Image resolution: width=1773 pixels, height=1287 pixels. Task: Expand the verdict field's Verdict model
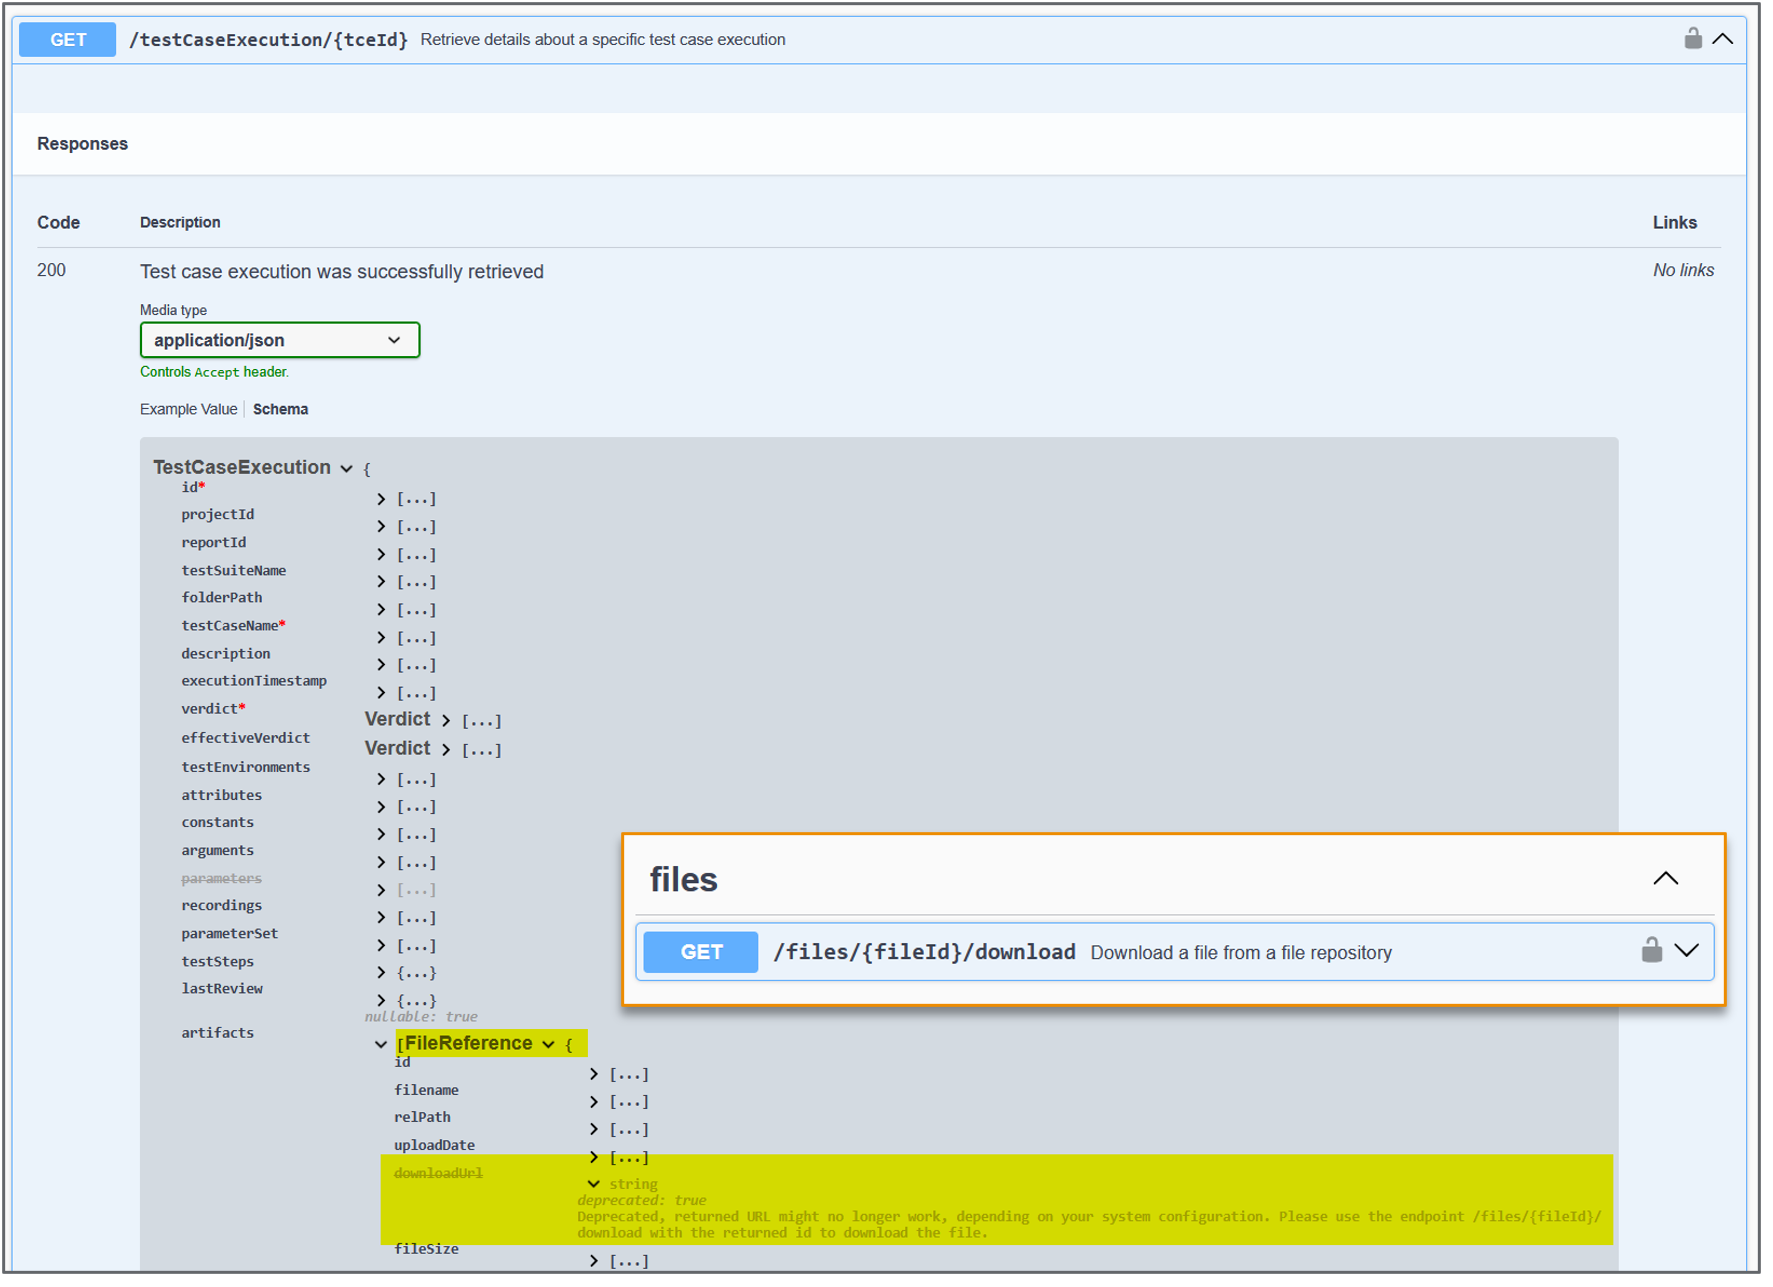point(446,719)
